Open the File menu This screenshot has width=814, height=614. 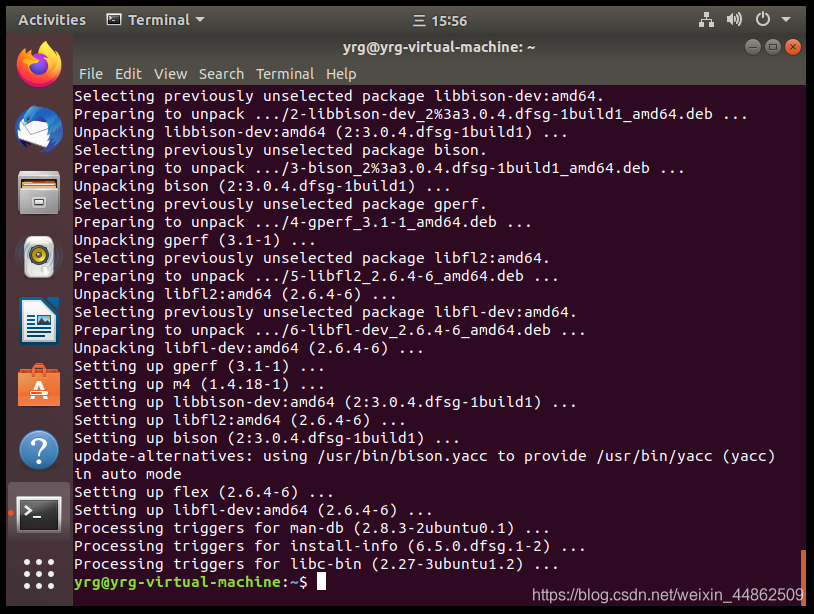coord(91,74)
